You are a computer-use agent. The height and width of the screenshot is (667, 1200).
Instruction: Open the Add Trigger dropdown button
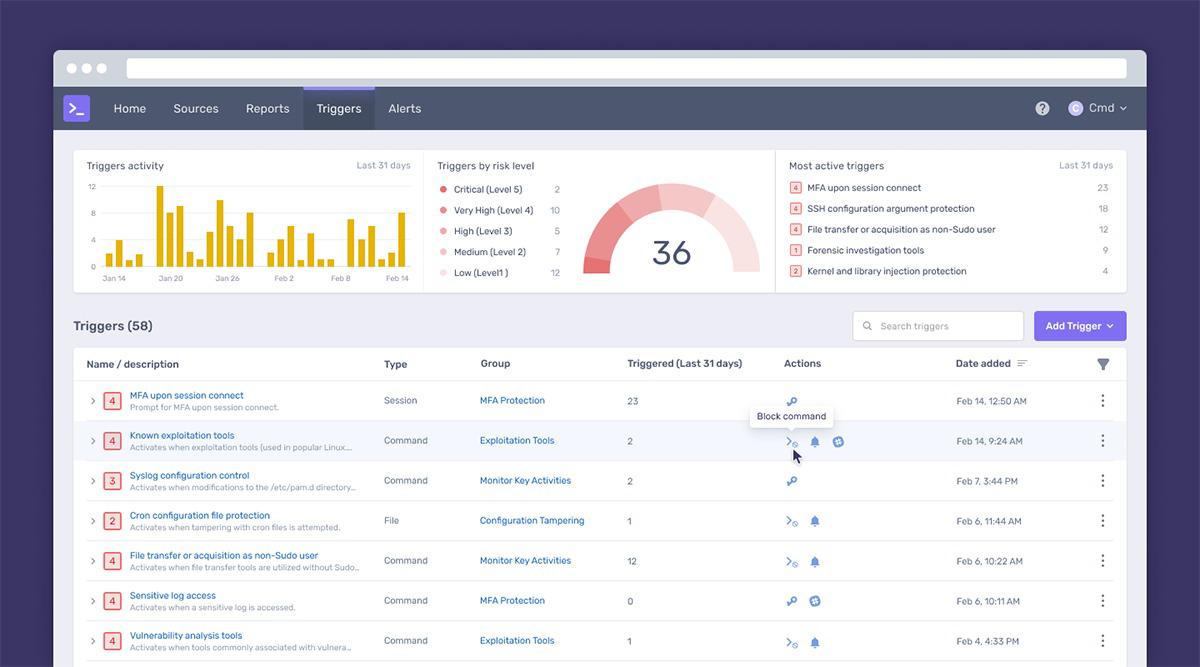1079,326
